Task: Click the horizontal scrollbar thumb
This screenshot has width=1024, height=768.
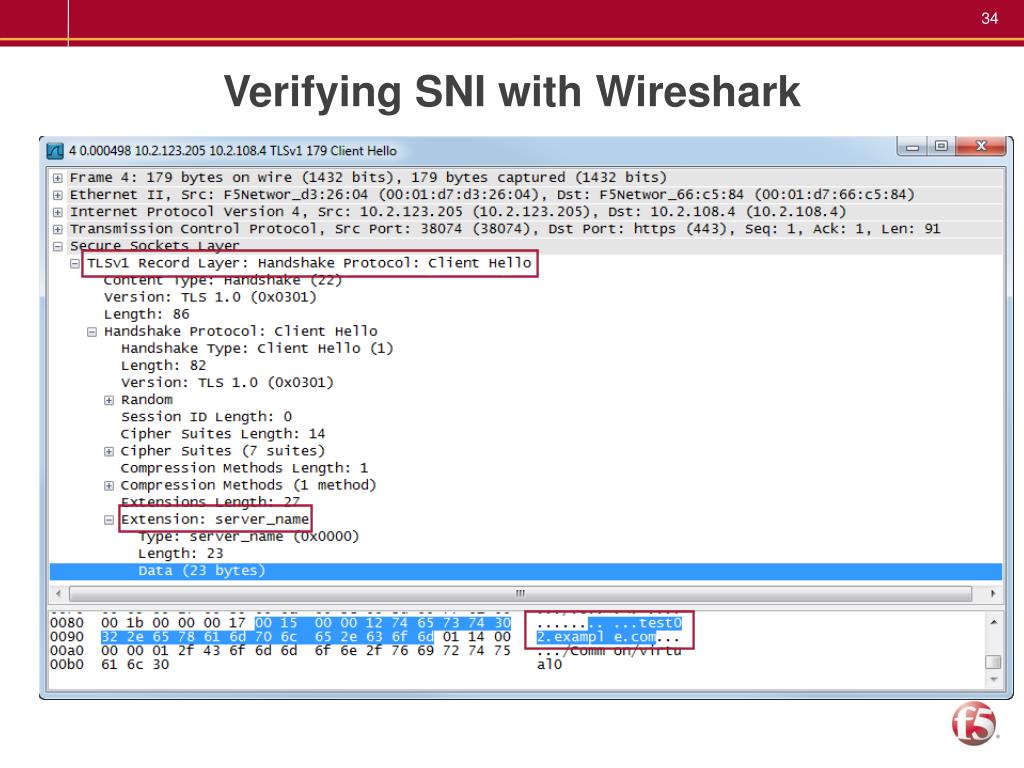Action: (x=520, y=594)
